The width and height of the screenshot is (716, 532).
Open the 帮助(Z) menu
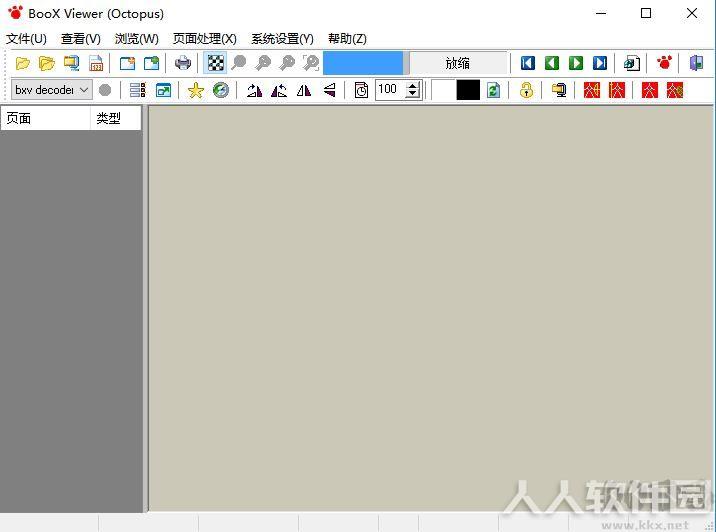[347, 39]
